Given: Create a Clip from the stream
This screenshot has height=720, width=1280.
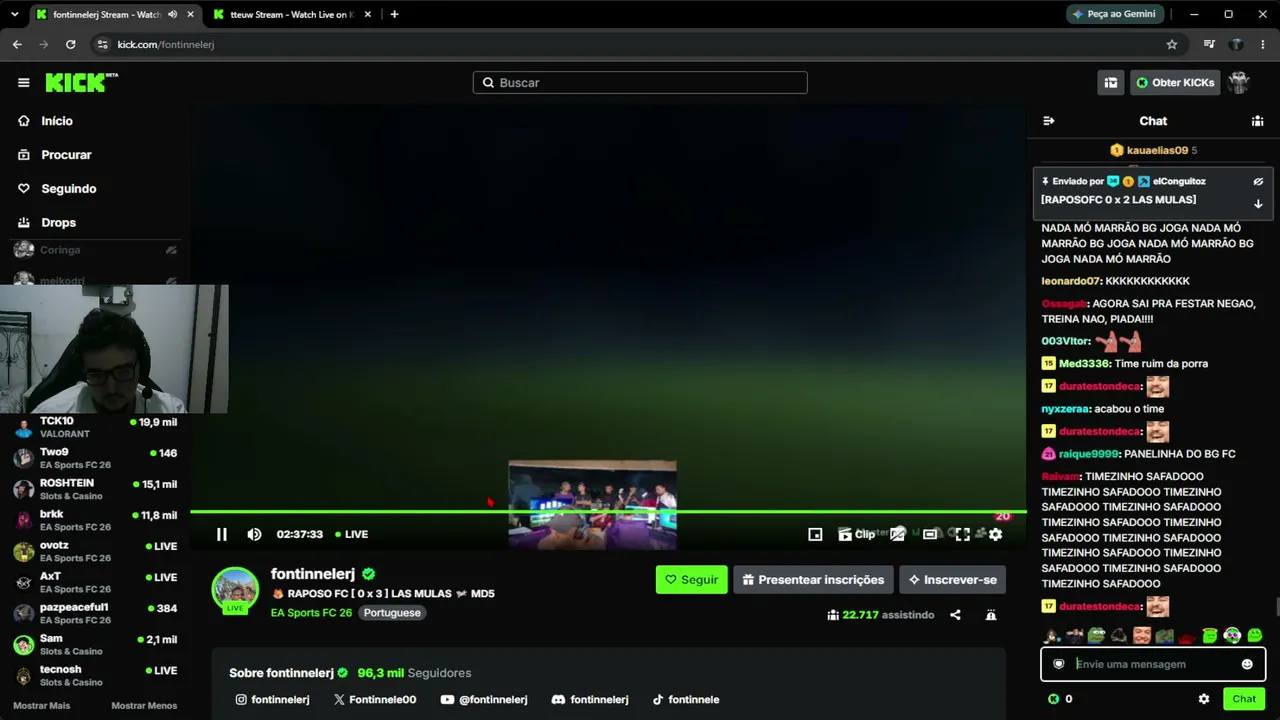Looking at the screenshot, I should 856,534.
